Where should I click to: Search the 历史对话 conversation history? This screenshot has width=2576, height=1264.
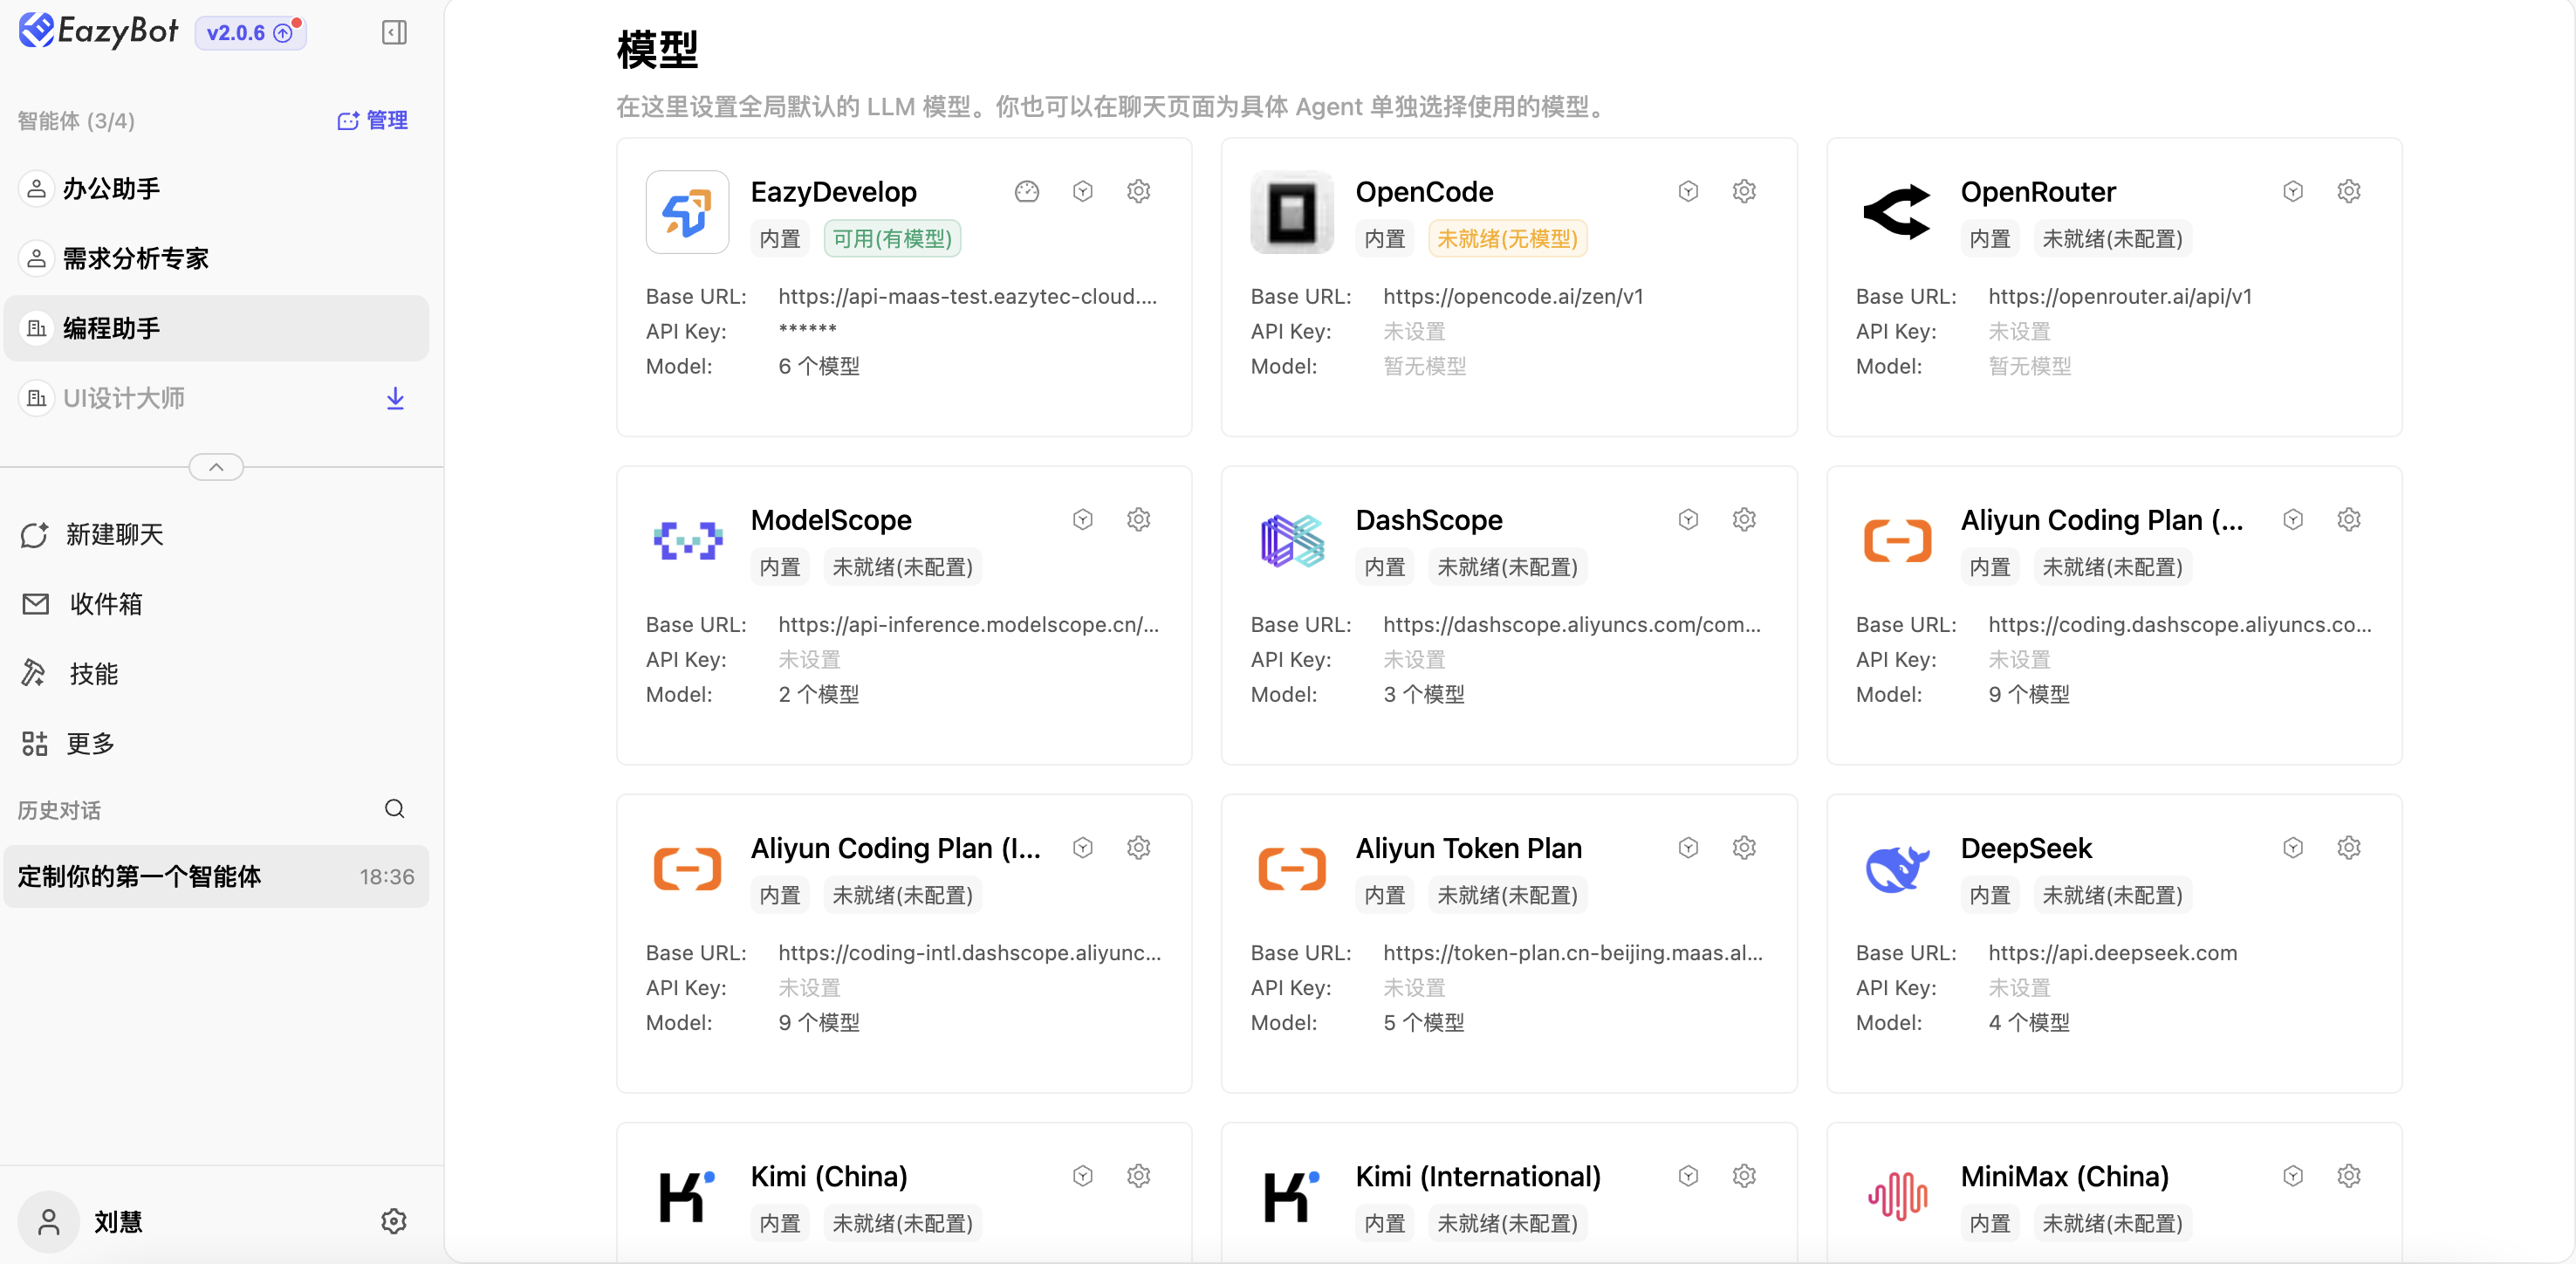[395, 809]
